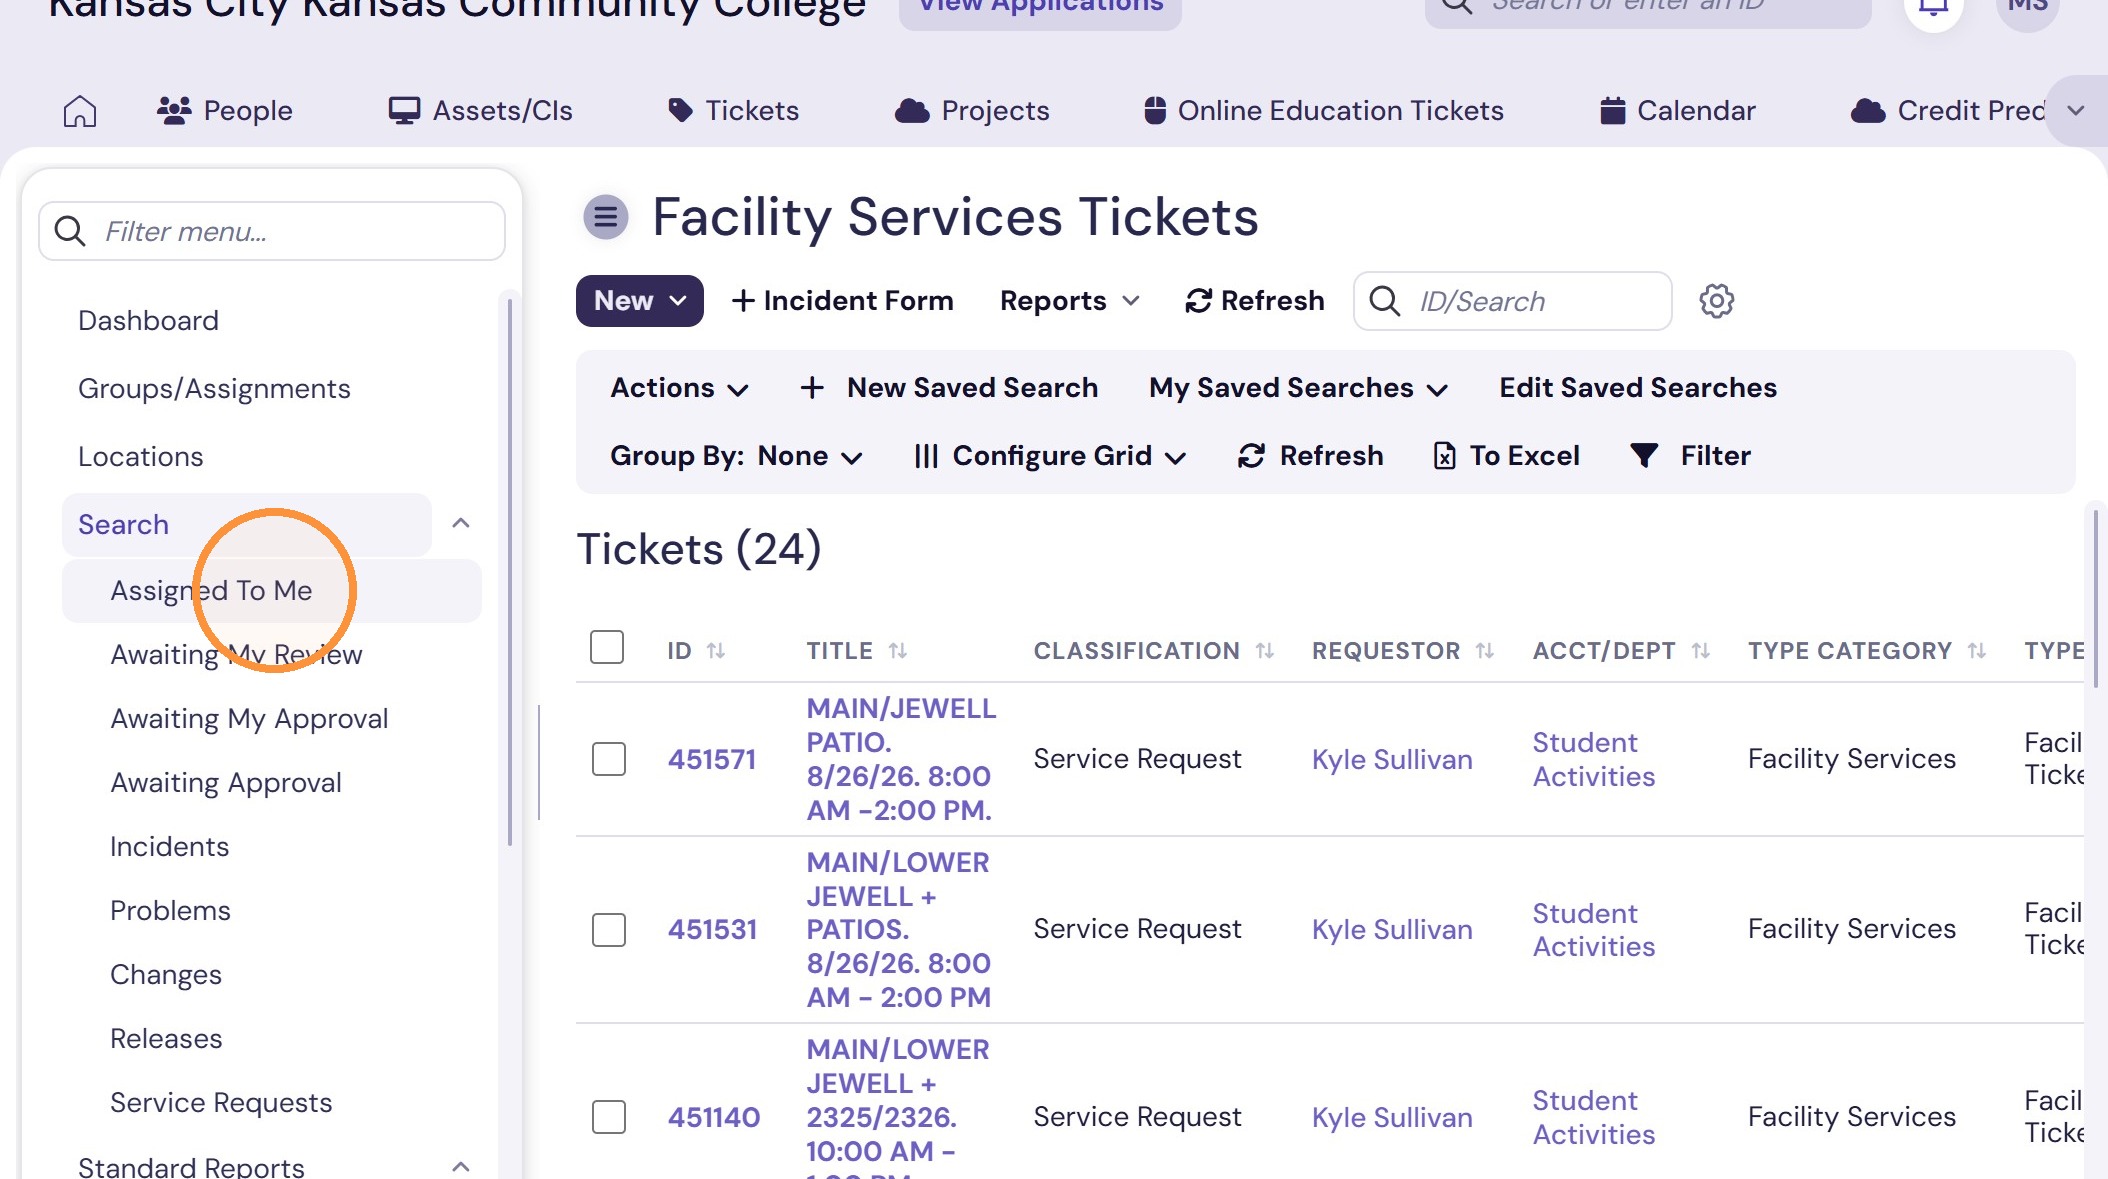Click the Refresh icon next to Reports
Viewport: 2108px width, 1179px height.
coord(1198,301)
